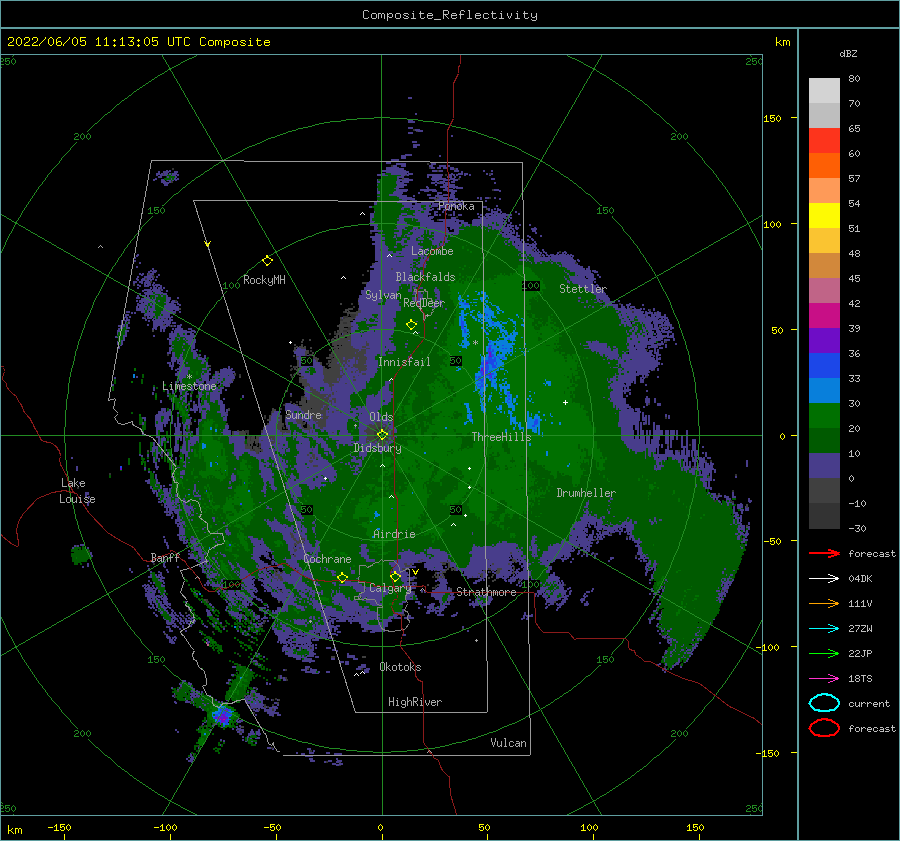Click the RedDeer city label

(x=424, y=303)
